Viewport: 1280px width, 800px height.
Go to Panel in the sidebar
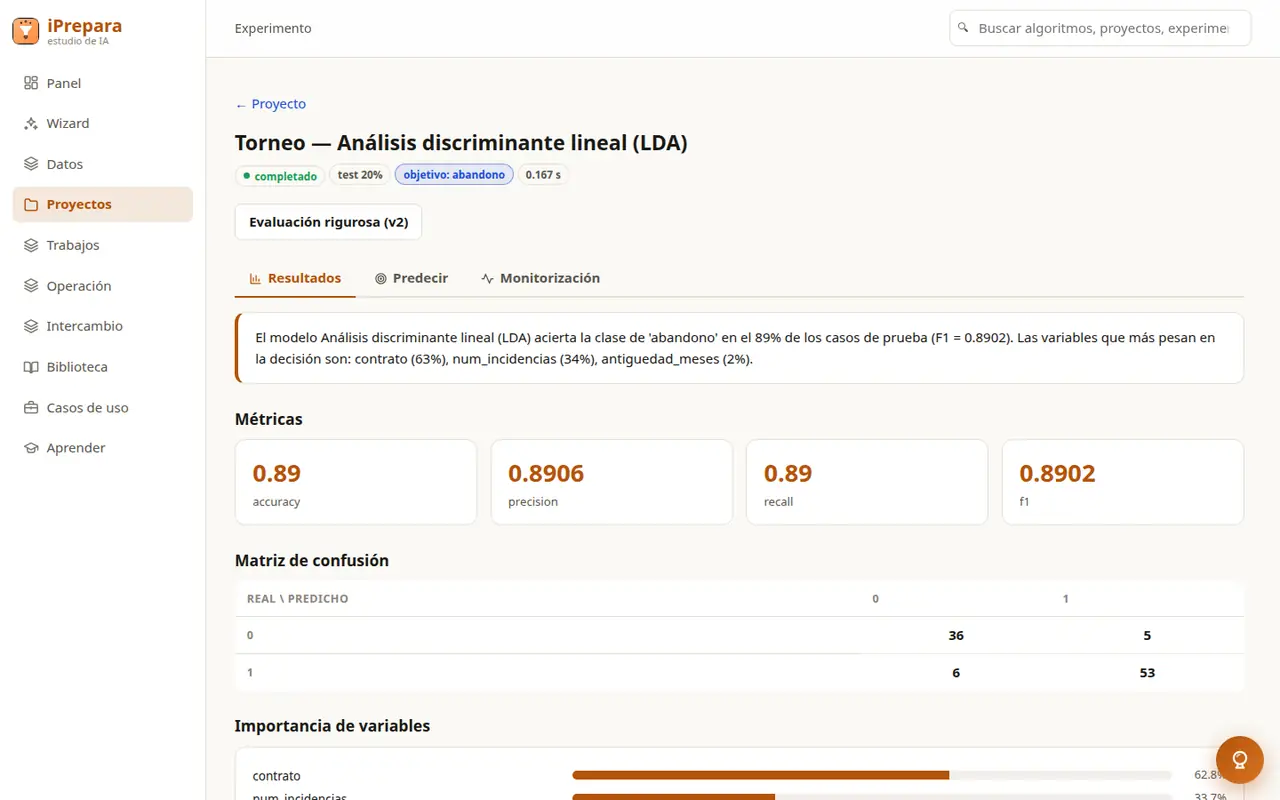(x=102, y=83)
